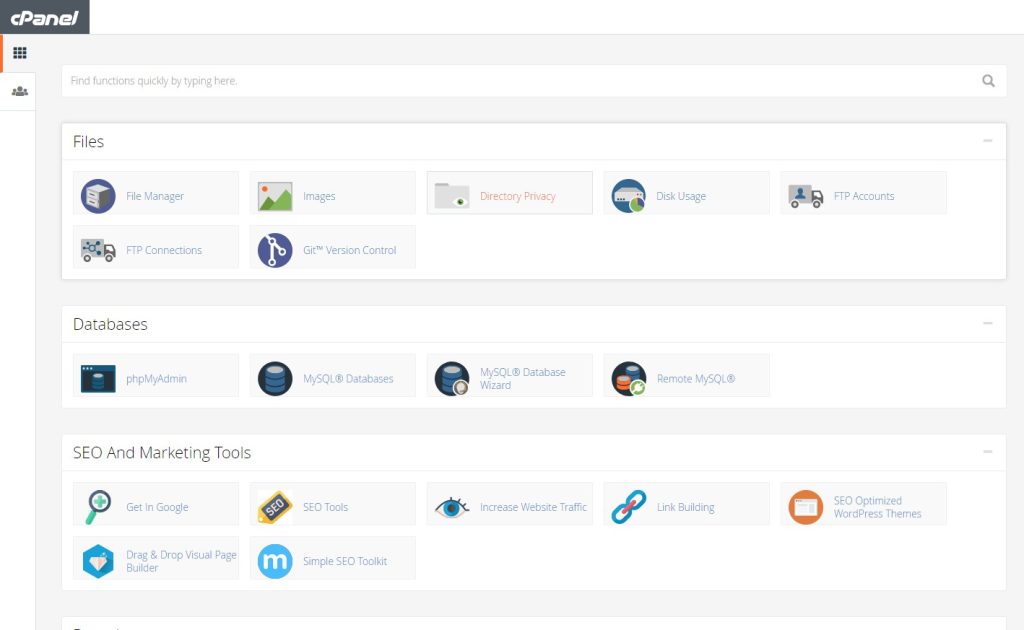
Task: Open the Disk Usage link
Action: click(x=681, y=196)
